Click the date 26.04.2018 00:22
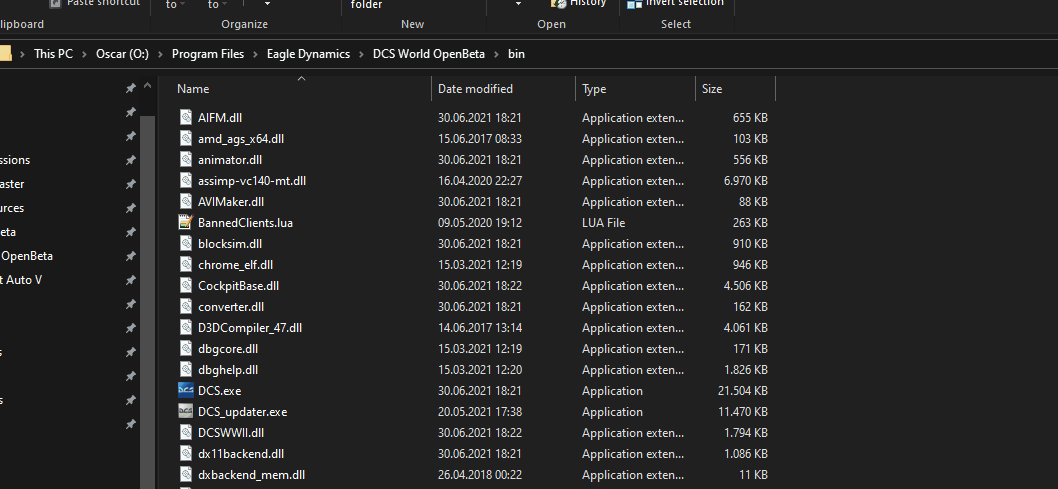Viewport: 1058px width, 489px height. [480, 475]
